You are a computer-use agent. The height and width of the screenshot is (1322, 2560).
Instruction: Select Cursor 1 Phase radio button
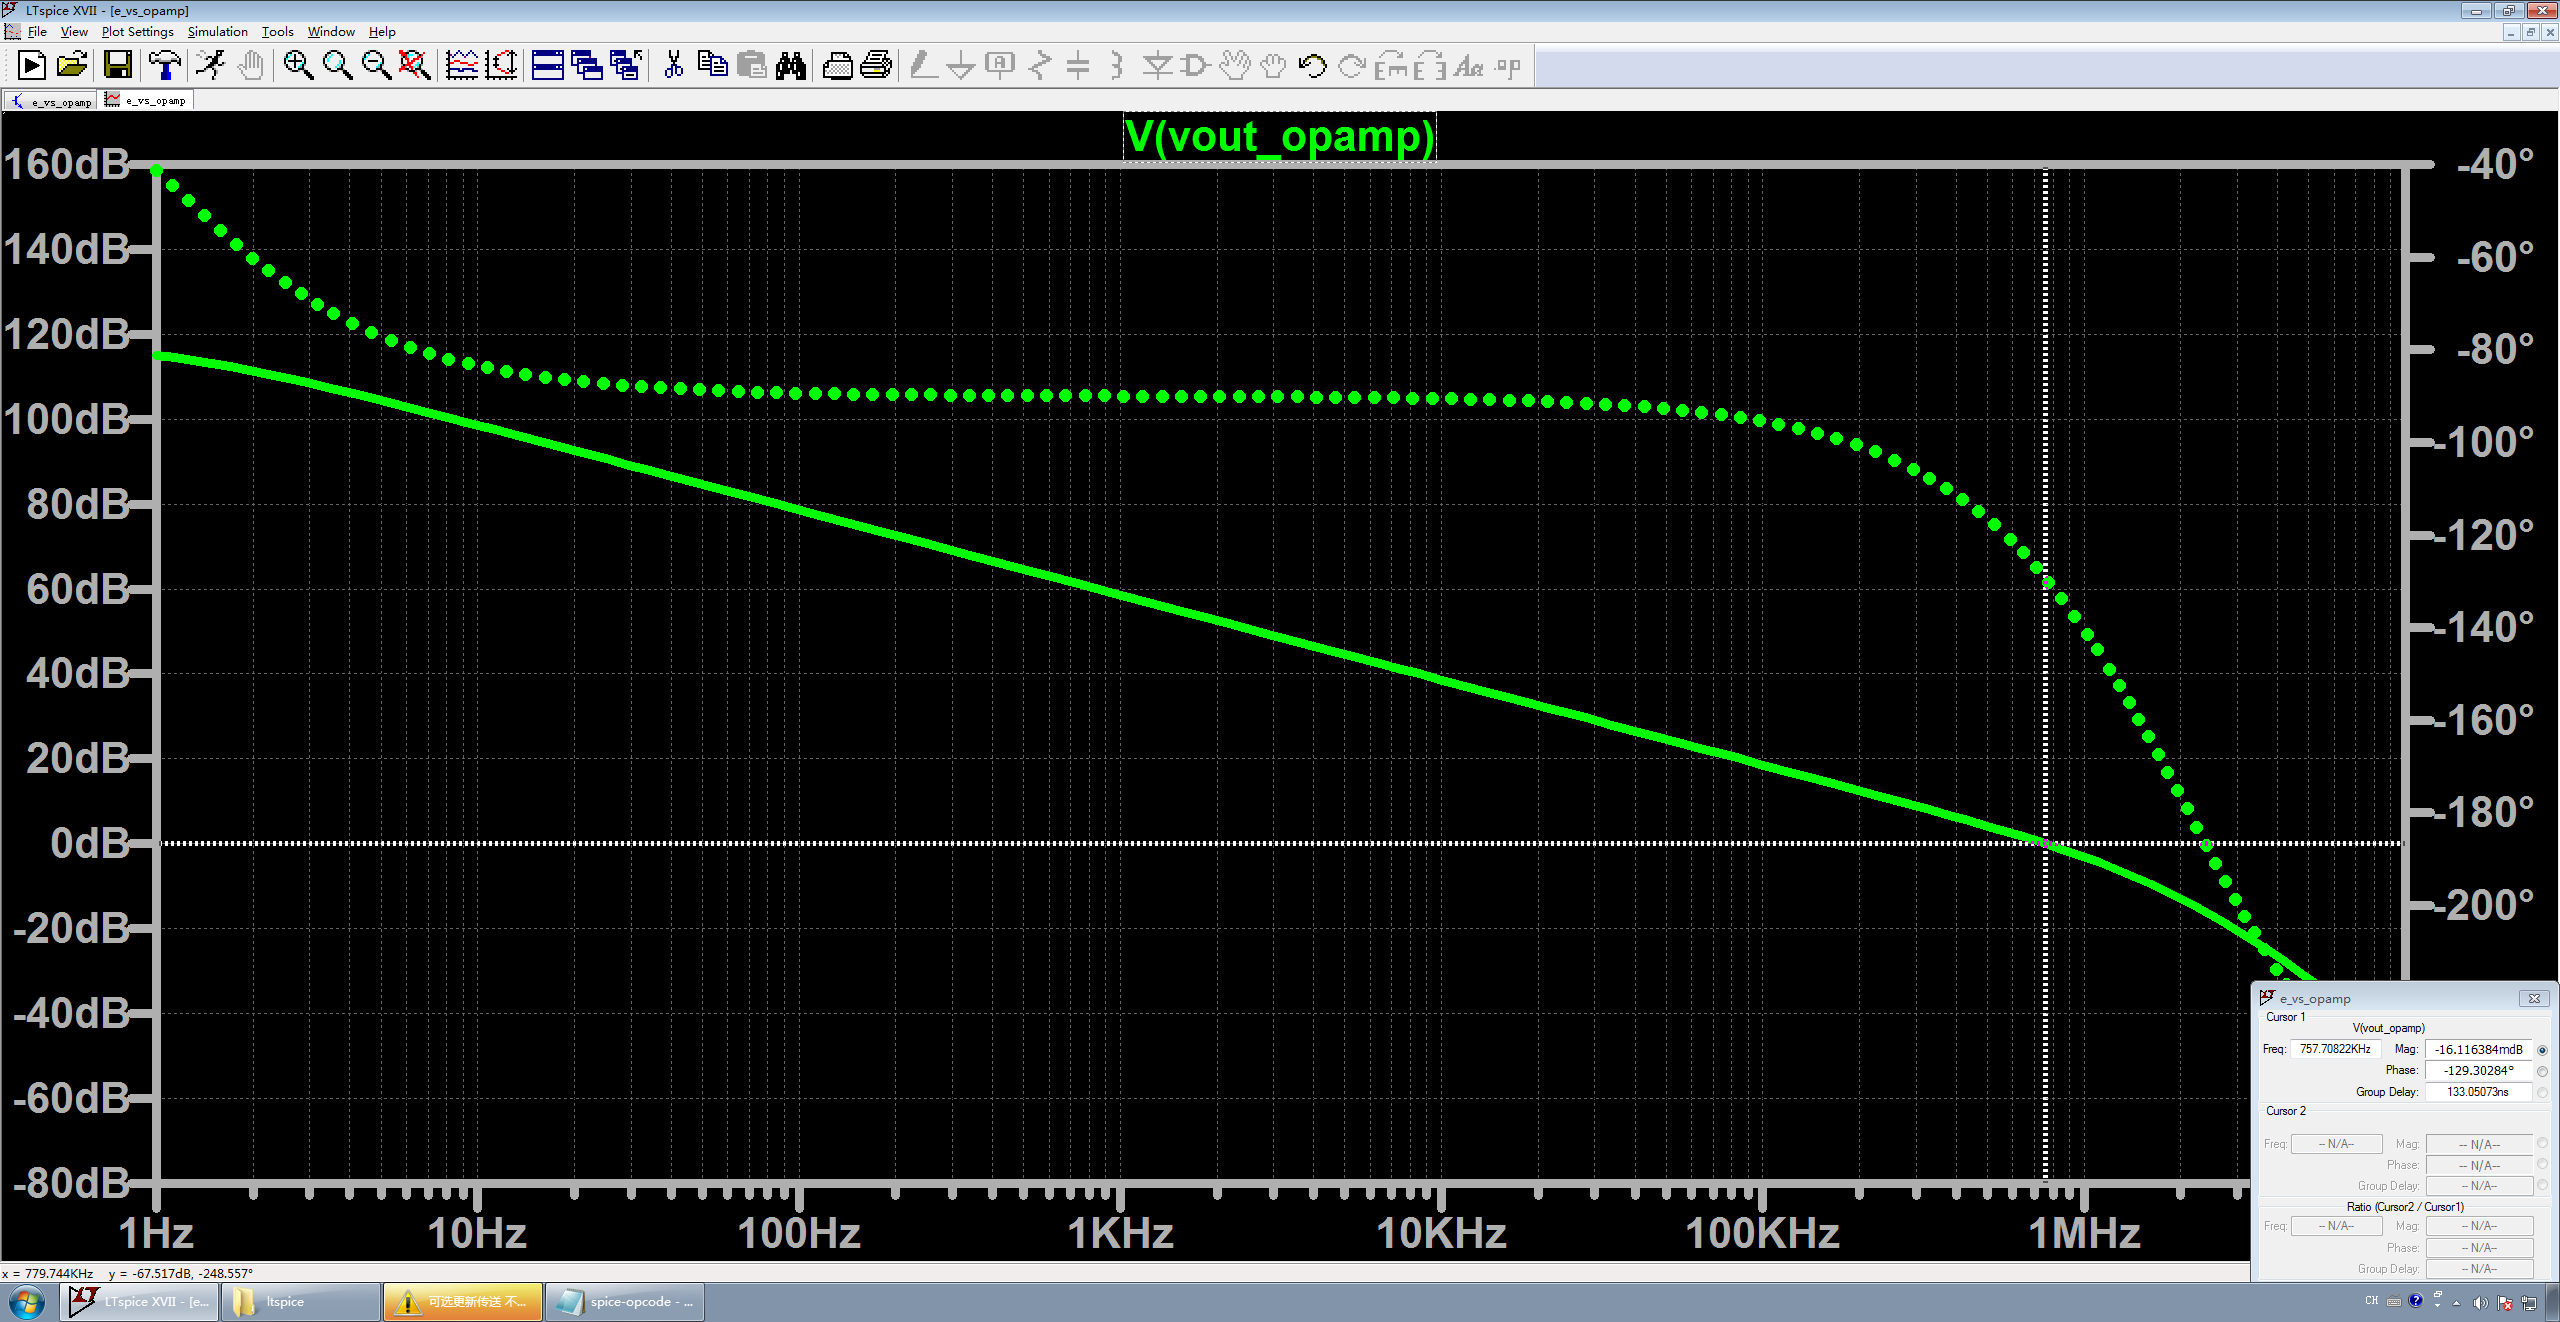click(2542, 1071)
